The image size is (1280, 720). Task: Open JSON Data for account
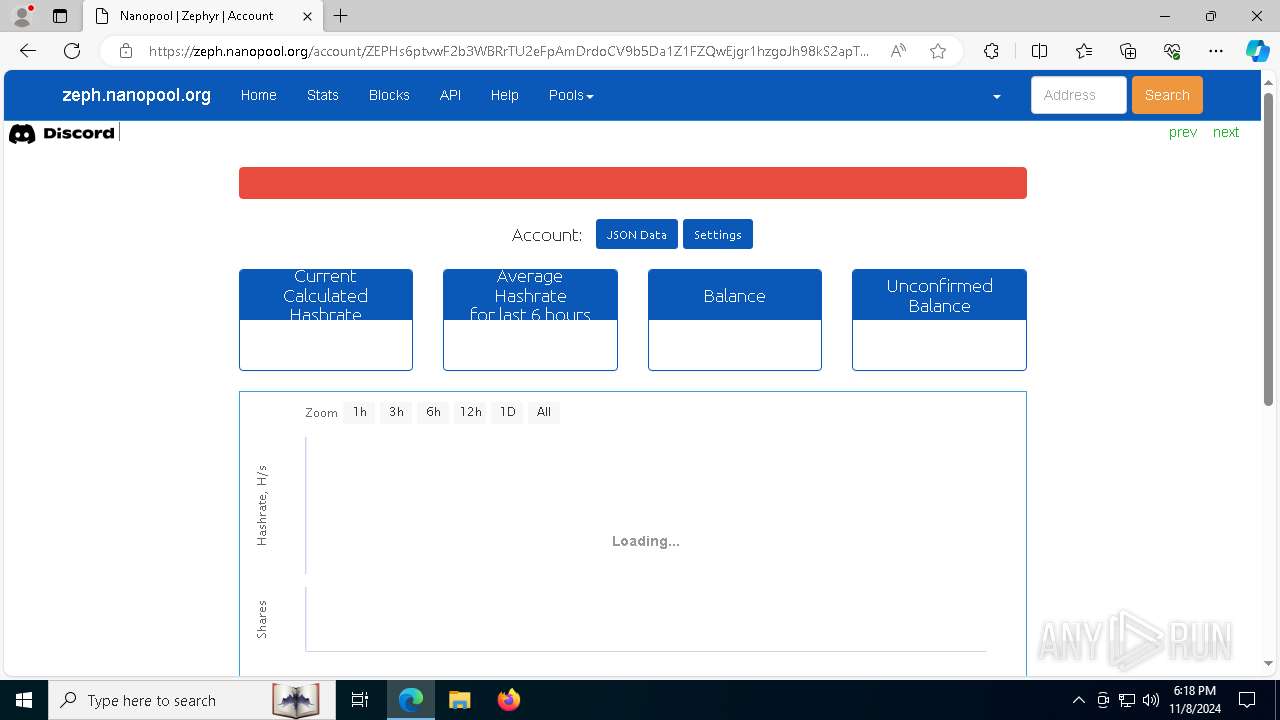(x=637, y=234)
